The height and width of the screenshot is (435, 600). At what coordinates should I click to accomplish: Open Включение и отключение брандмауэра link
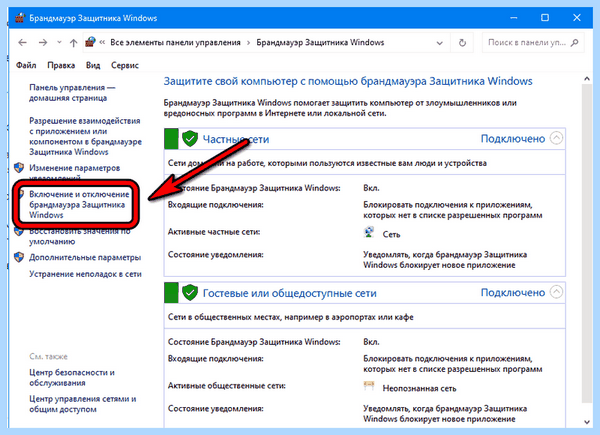79,204
